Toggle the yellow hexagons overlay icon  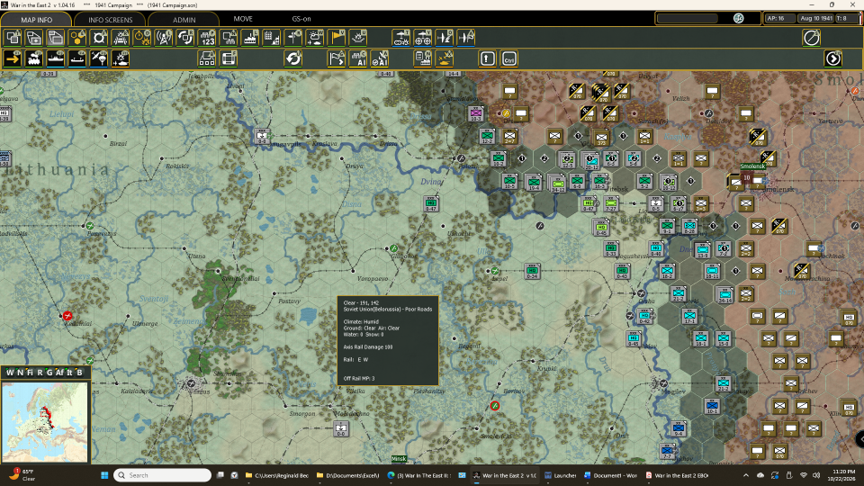[77, 38]
